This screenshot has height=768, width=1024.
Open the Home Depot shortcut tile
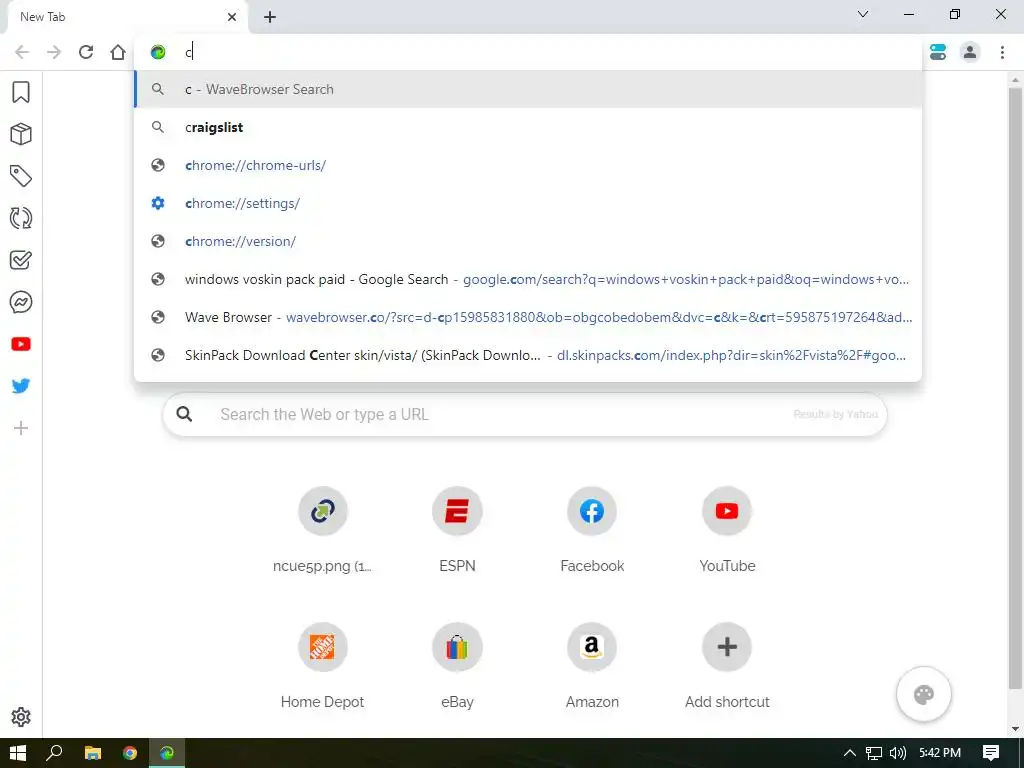pos(322,647)
